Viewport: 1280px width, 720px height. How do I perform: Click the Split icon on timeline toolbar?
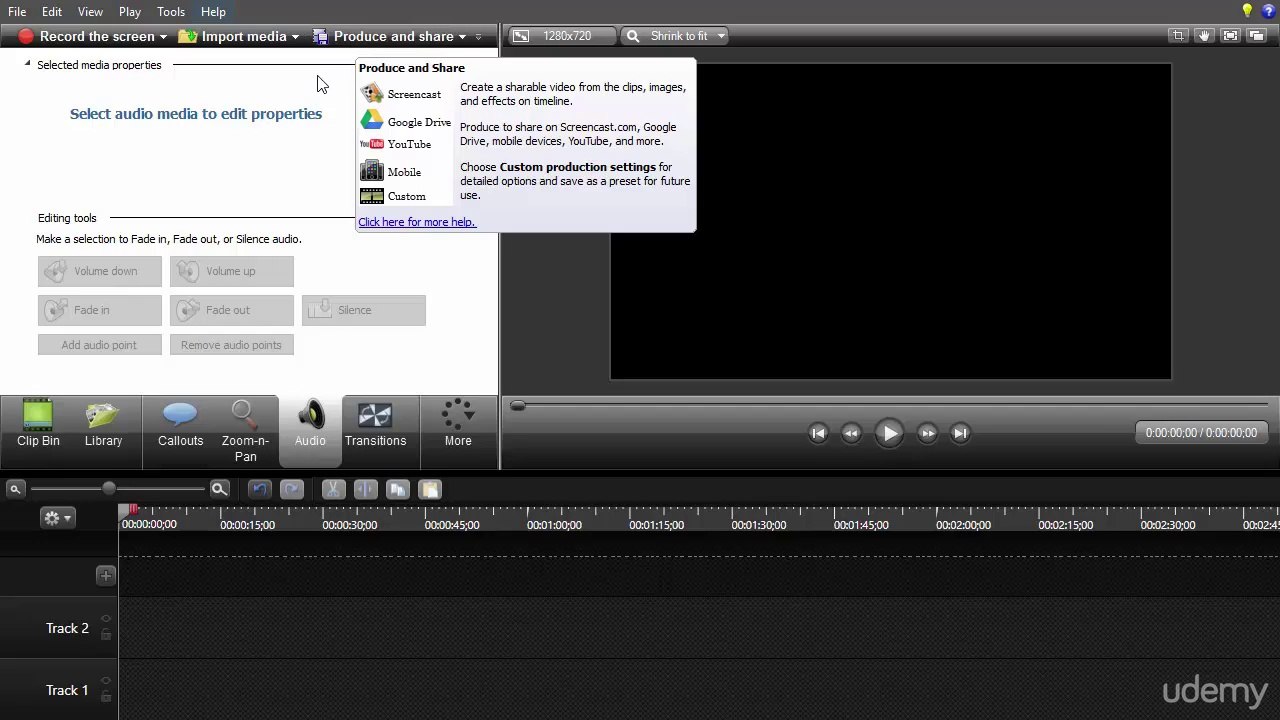(x=365, y=489)
